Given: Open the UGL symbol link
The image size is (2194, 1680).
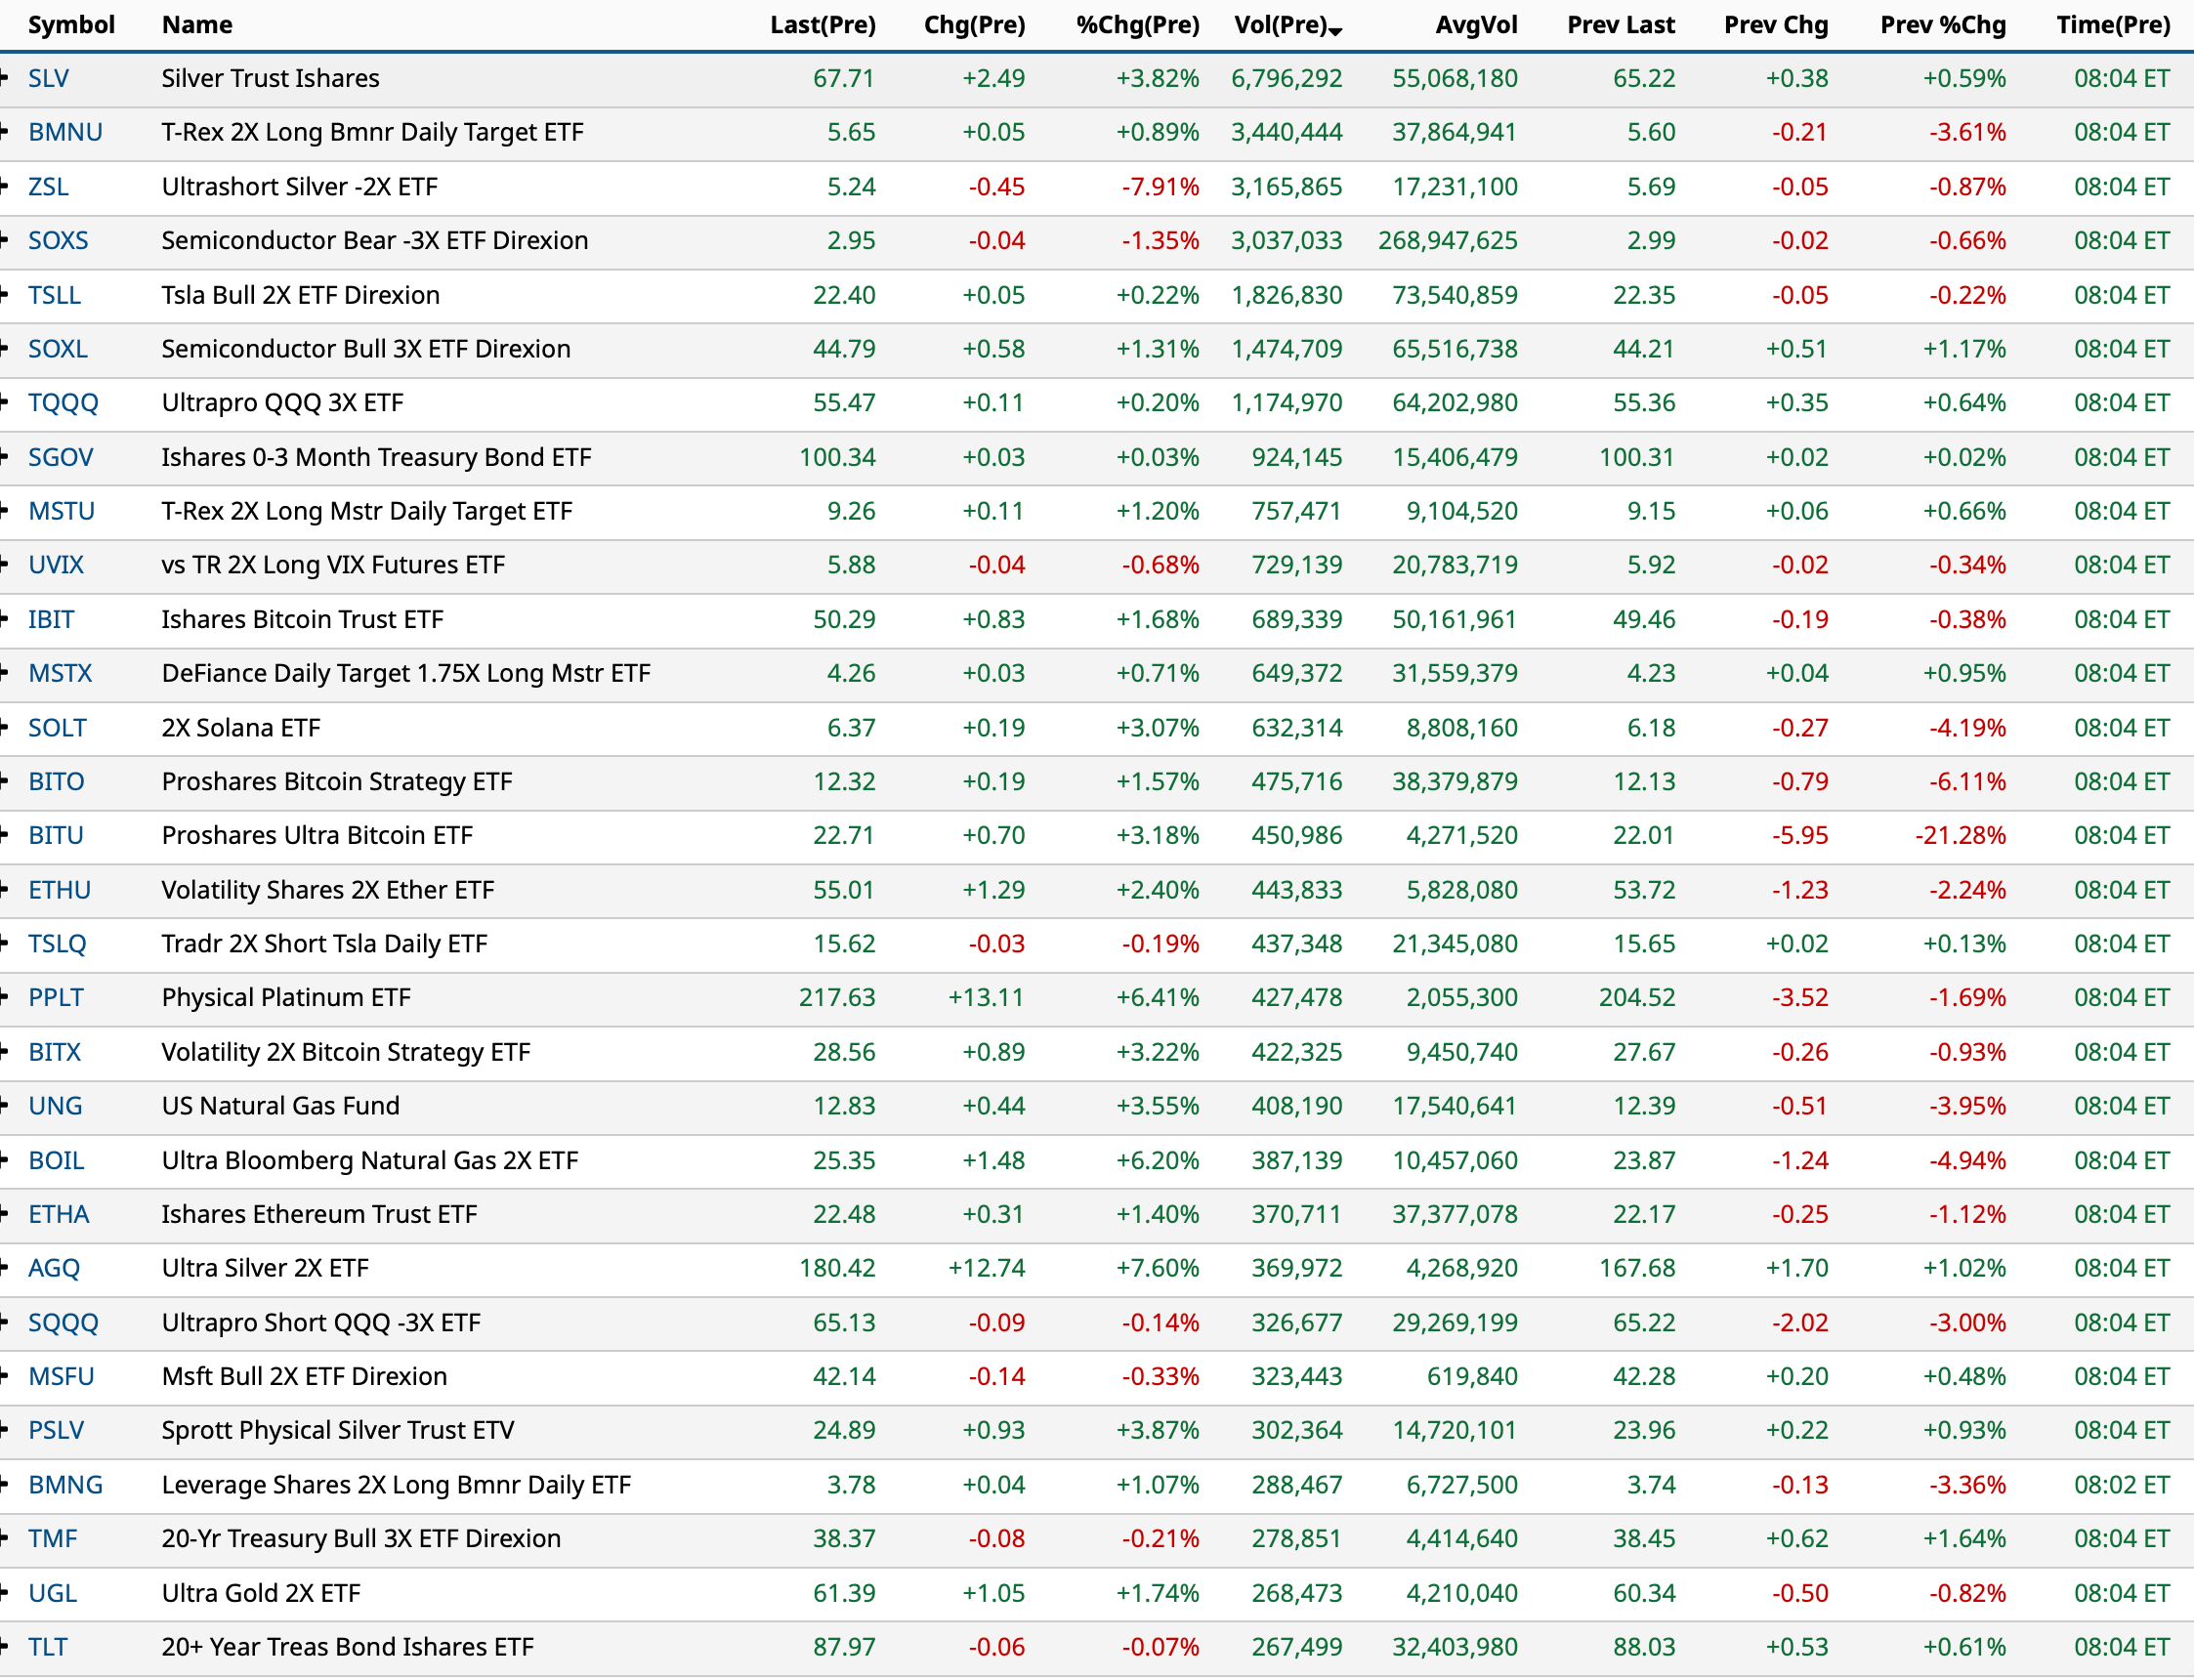Looking at the screenshot, I should tap(52, 1593).
